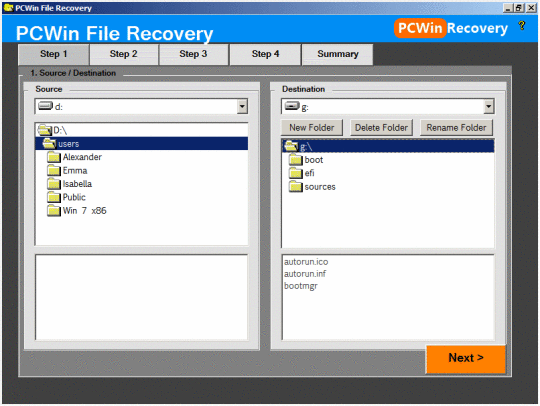This screenshot has width=540, height=406.
Task: Select the autorun.ico file
Action: (306, 262)
